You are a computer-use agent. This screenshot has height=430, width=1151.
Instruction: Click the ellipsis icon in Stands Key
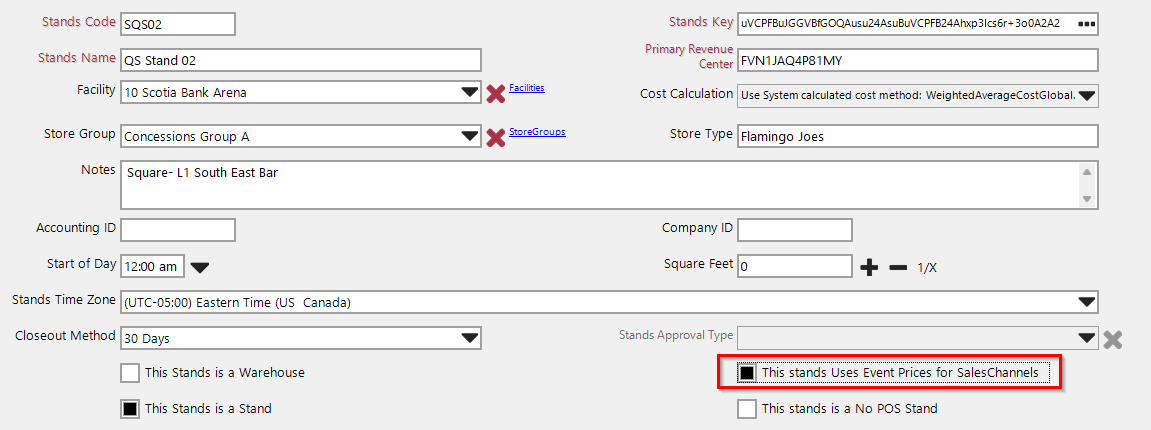tap(1087, 24)
